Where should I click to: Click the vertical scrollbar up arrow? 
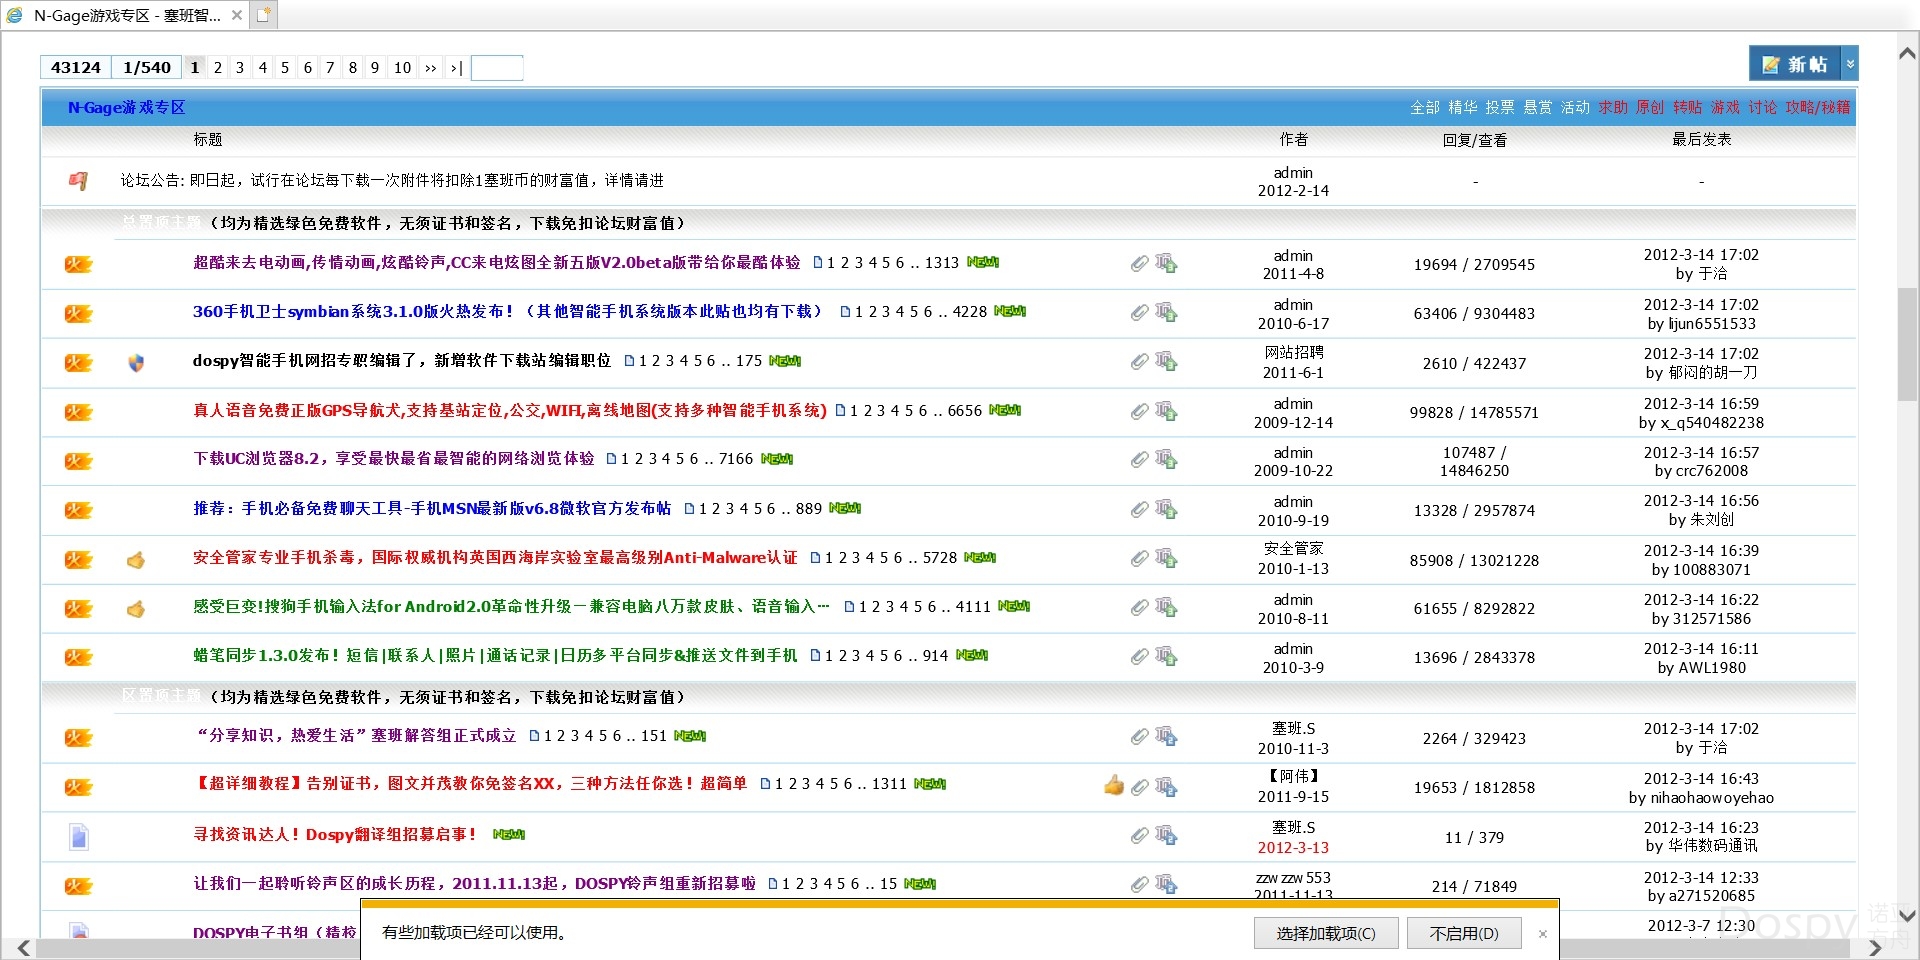(1907, 54)
